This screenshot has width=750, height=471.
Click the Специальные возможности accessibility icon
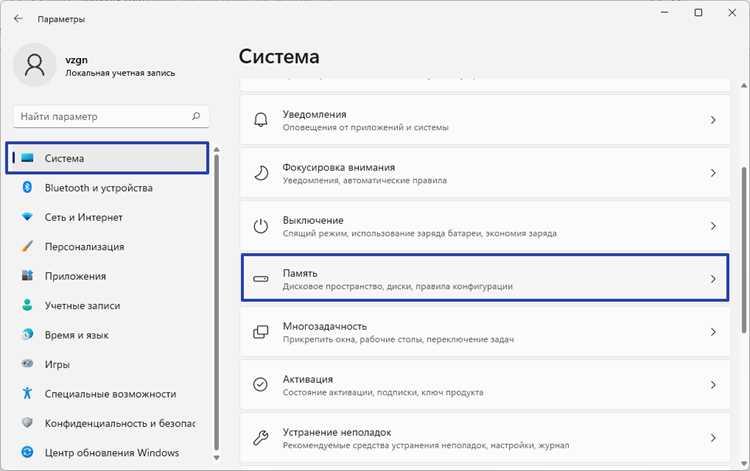pos(27,394)
